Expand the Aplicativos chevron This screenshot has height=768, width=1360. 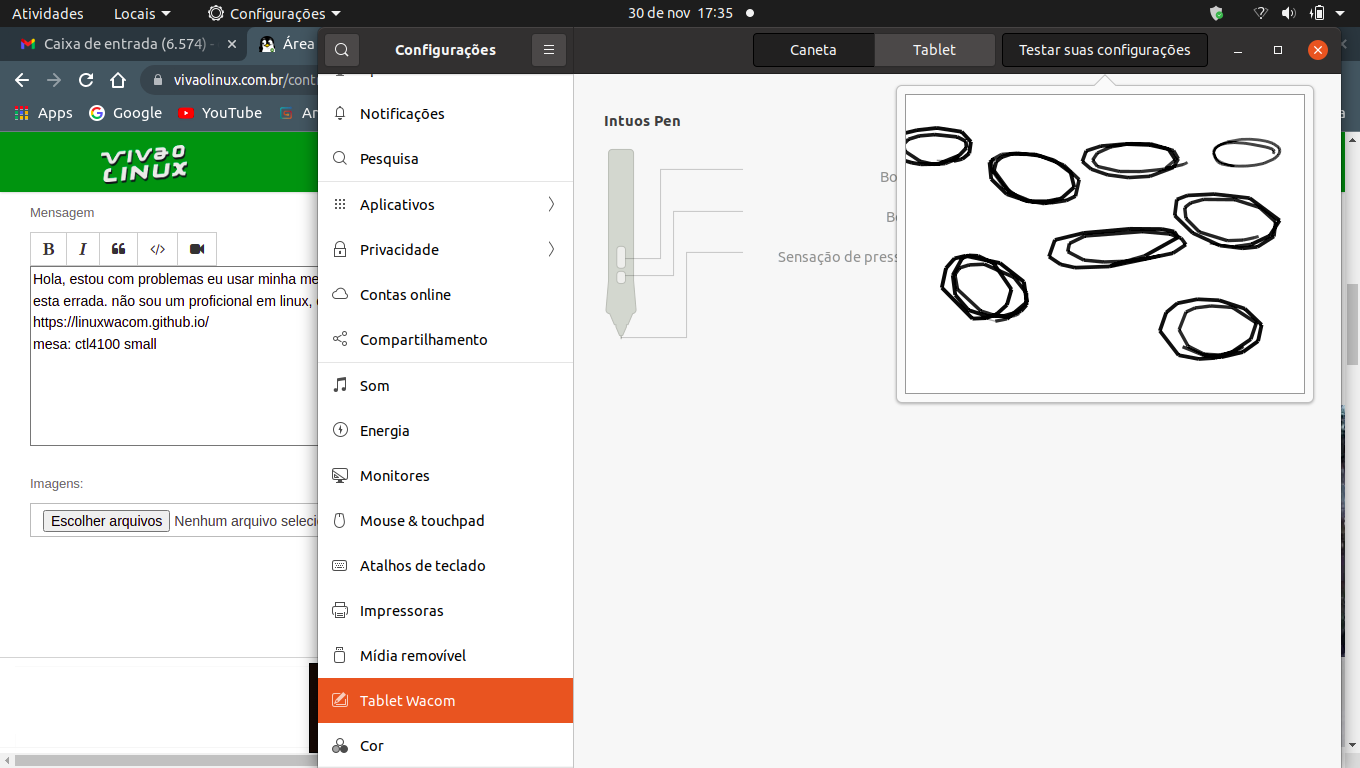coord(551,205)
